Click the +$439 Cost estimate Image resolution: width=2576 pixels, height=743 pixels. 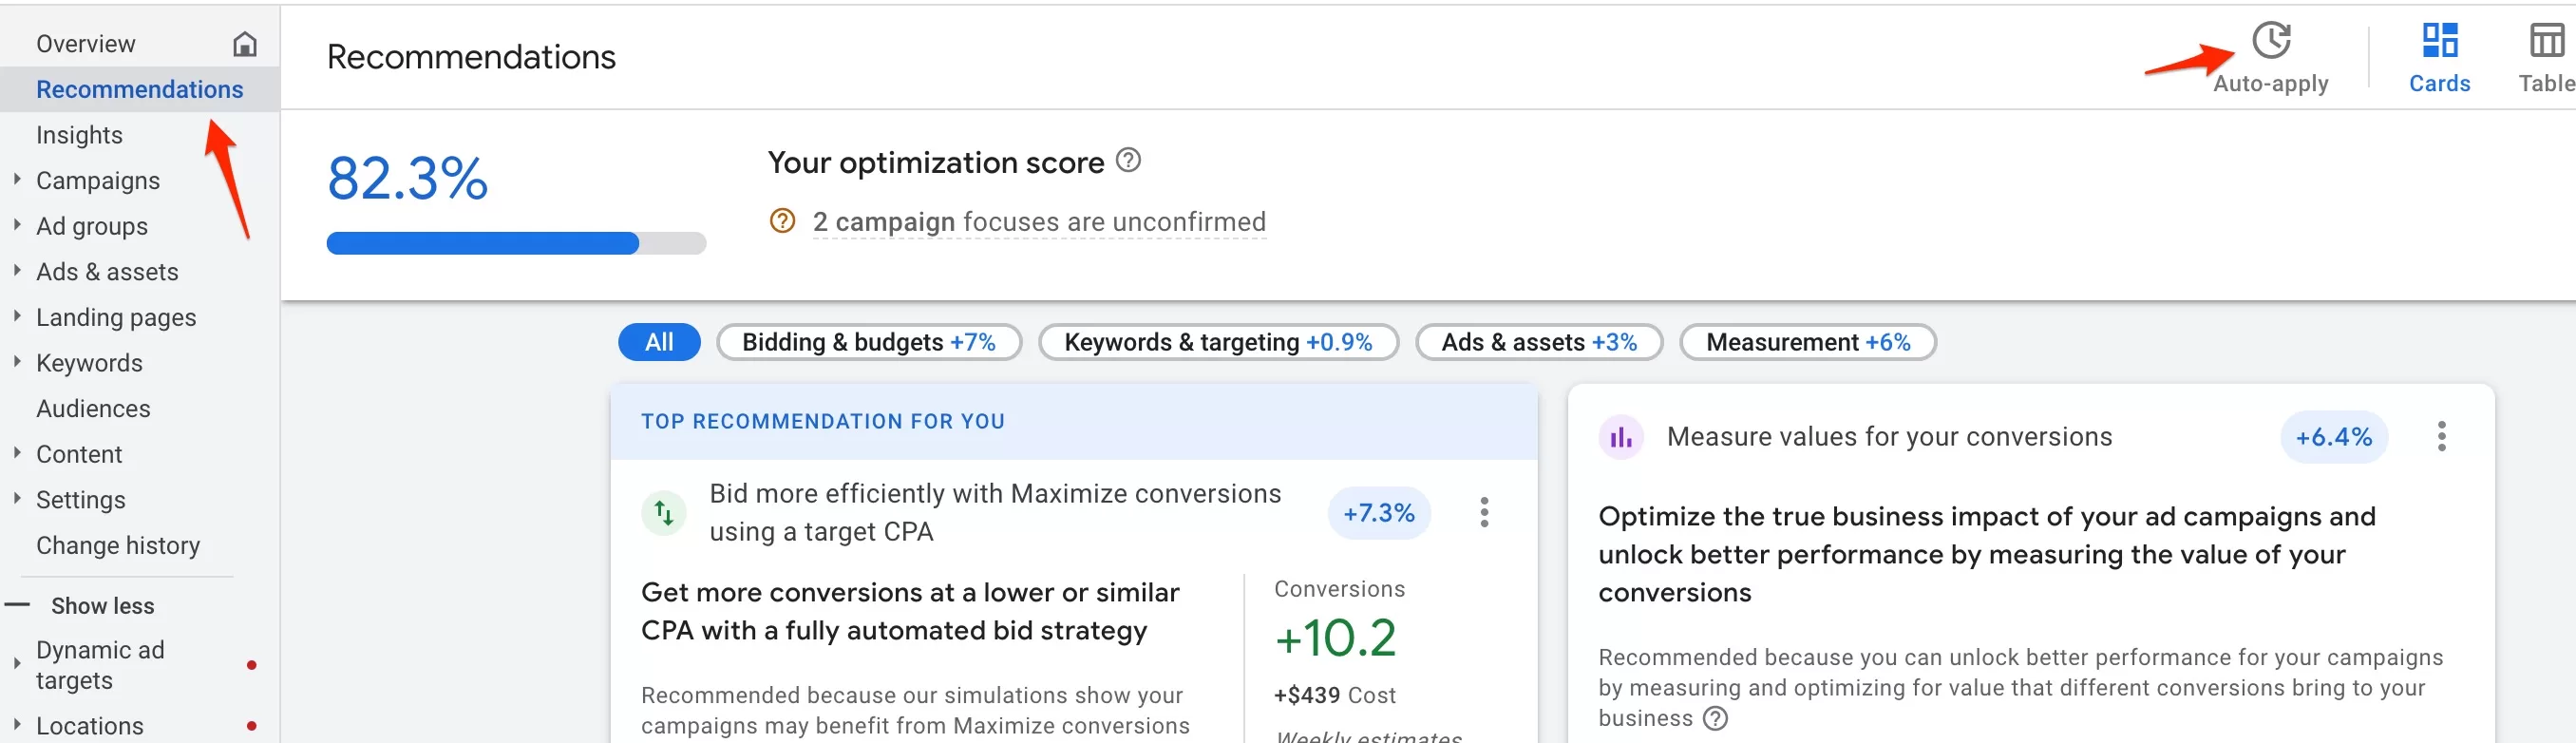[1334, 695]
